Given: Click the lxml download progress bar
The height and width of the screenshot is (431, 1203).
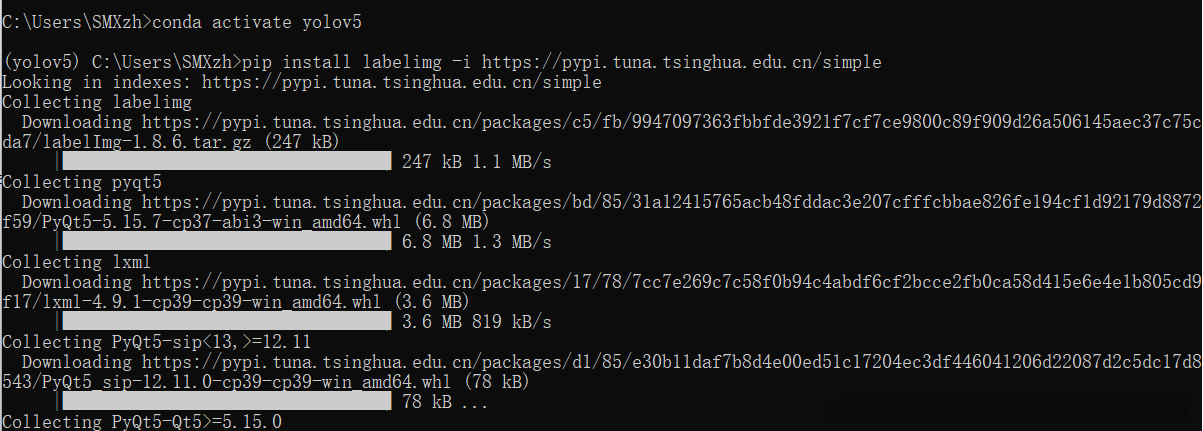Looking at the screenshot, I should click(226, 321).
